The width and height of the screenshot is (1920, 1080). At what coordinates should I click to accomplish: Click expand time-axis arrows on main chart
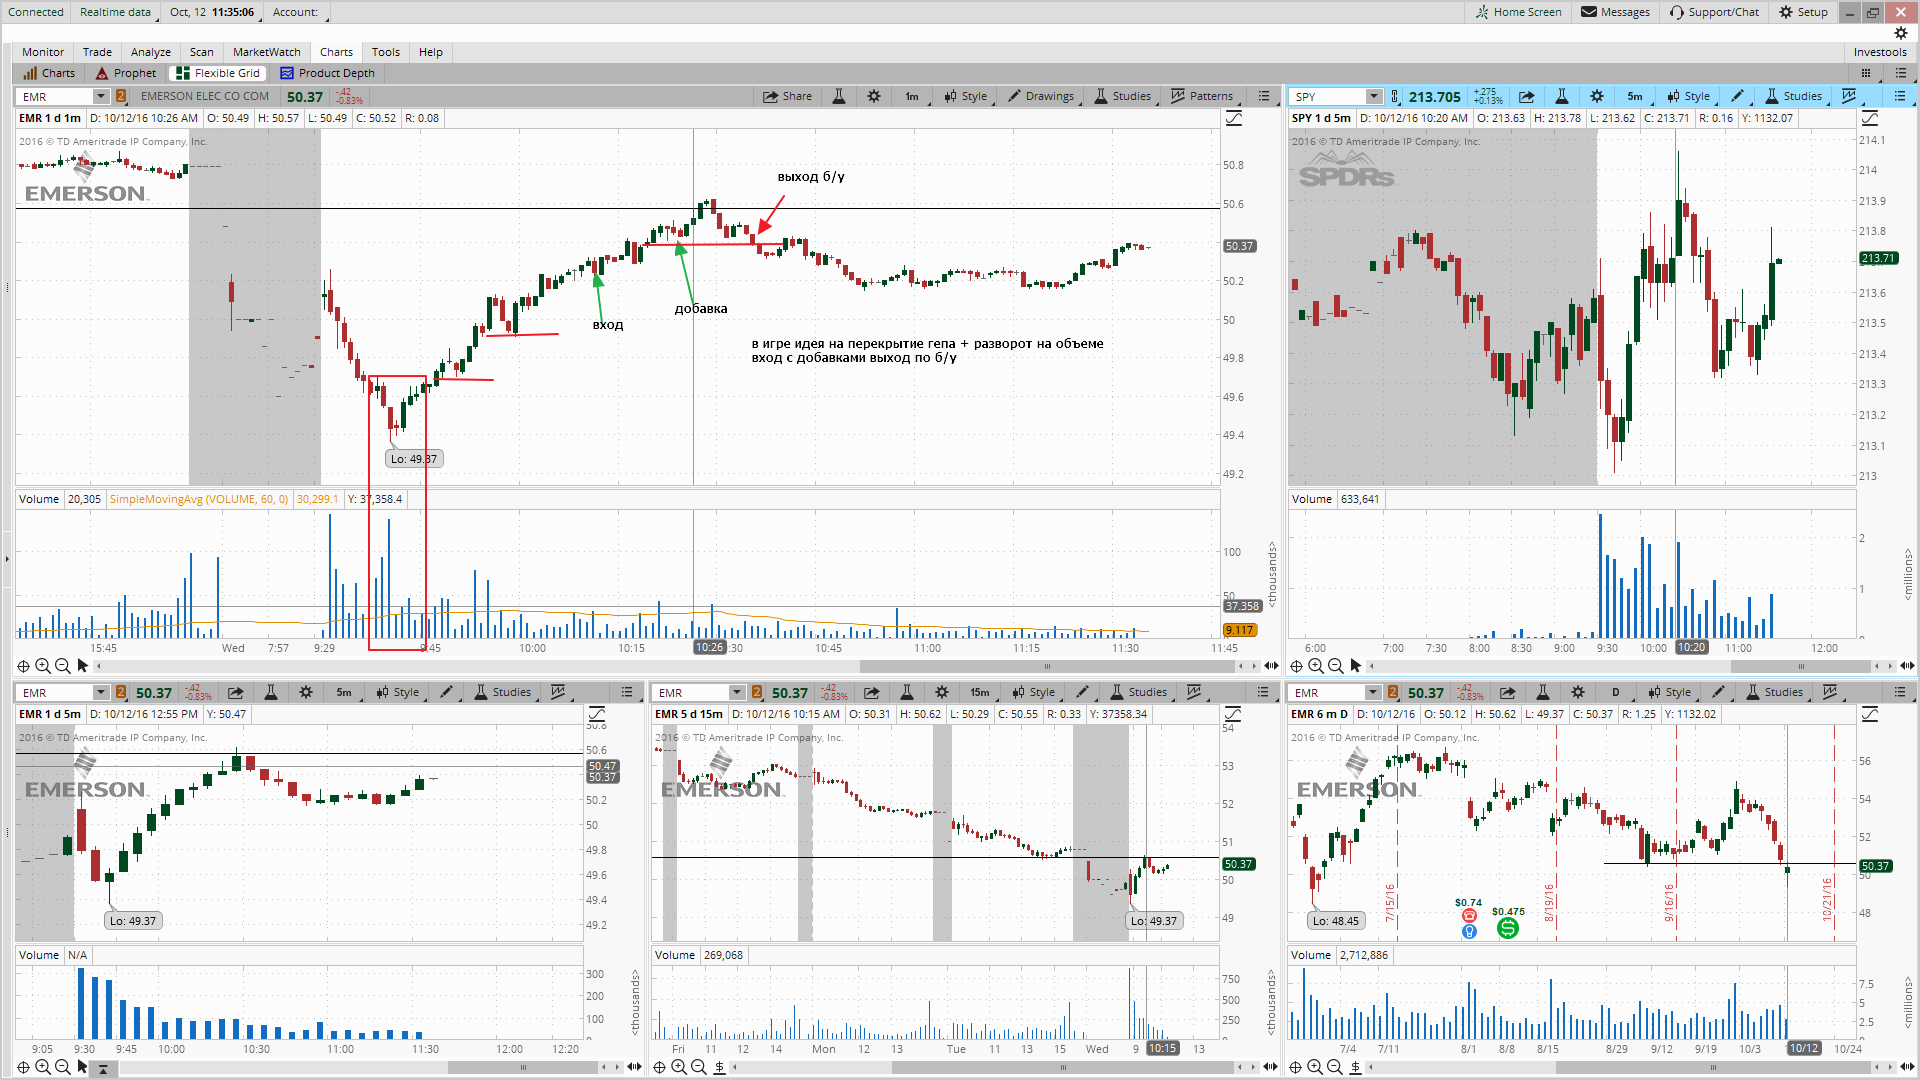(x=1271, y=666)
